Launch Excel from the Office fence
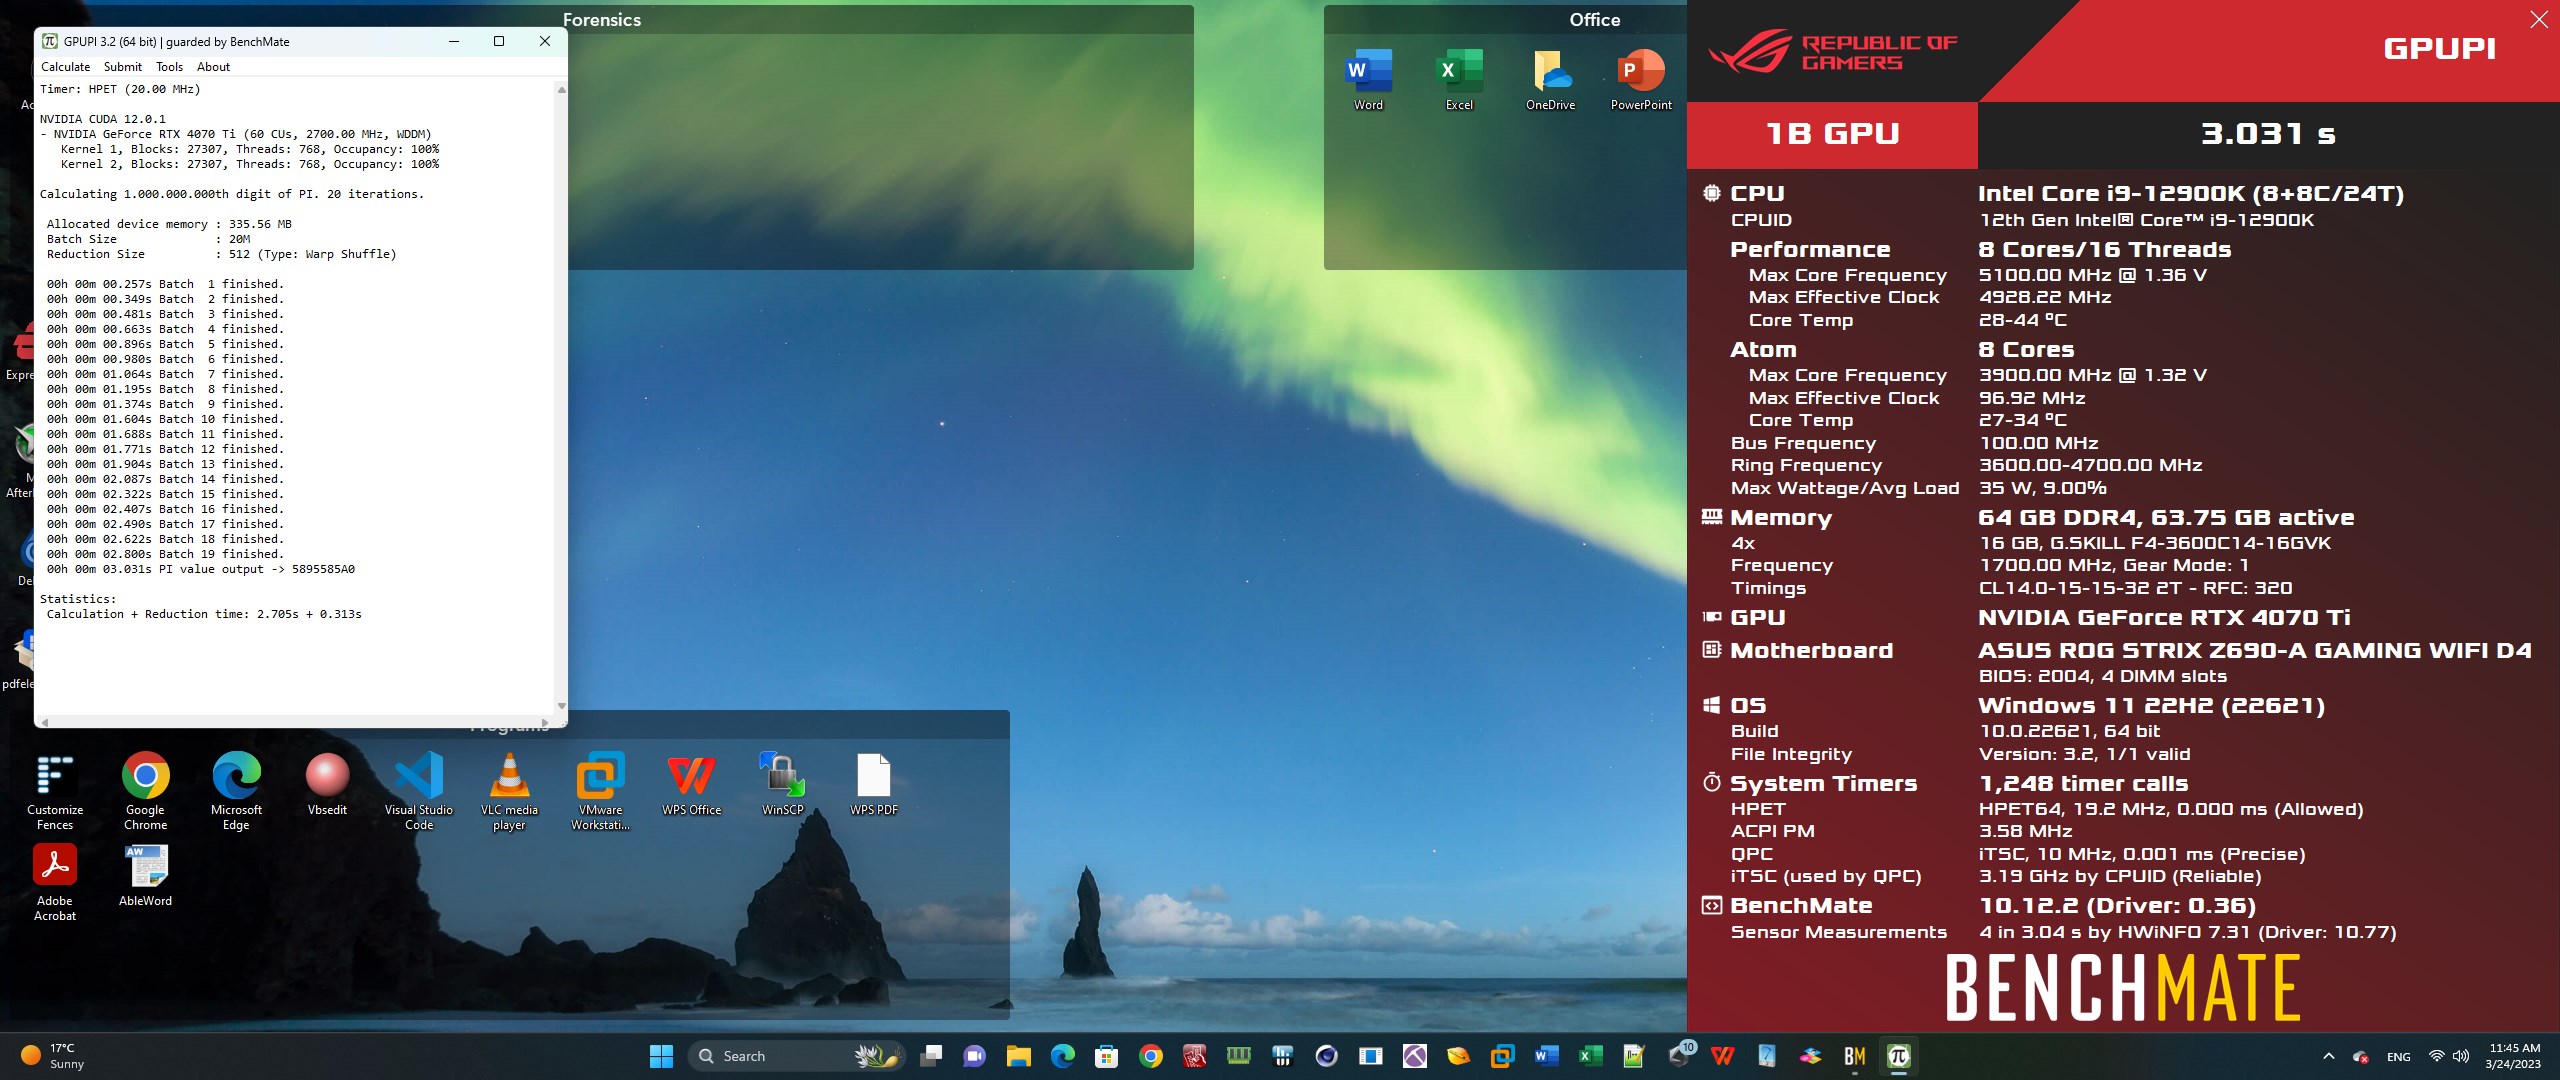2560x1080 pixels. click(x=1459, y=79)
